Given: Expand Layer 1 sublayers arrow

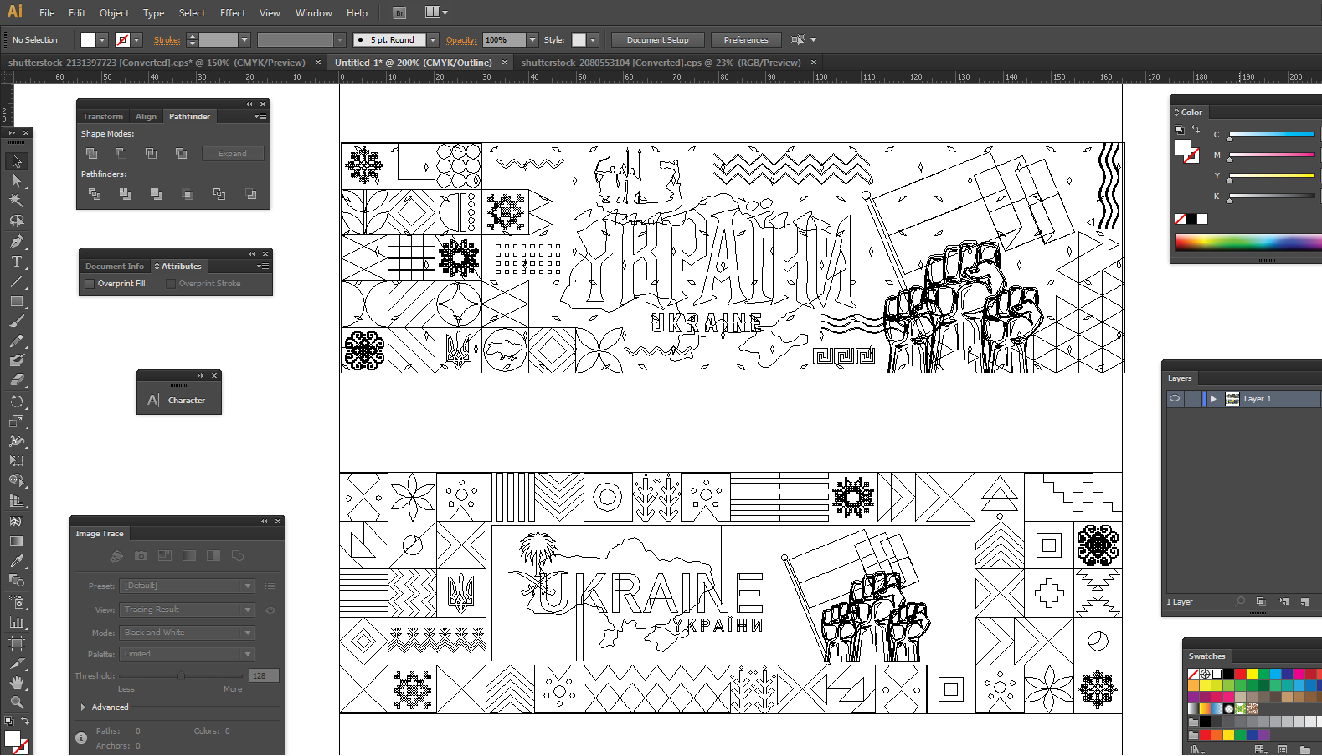Looking at the screenshot, I should point(1213,398).
